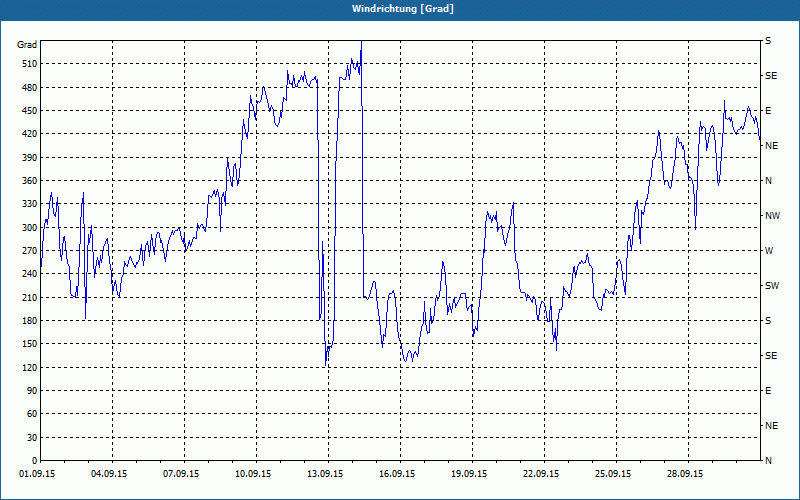Click the date label 22.09.15
Viewport: 800px width, 500px height.
point(541,474)
